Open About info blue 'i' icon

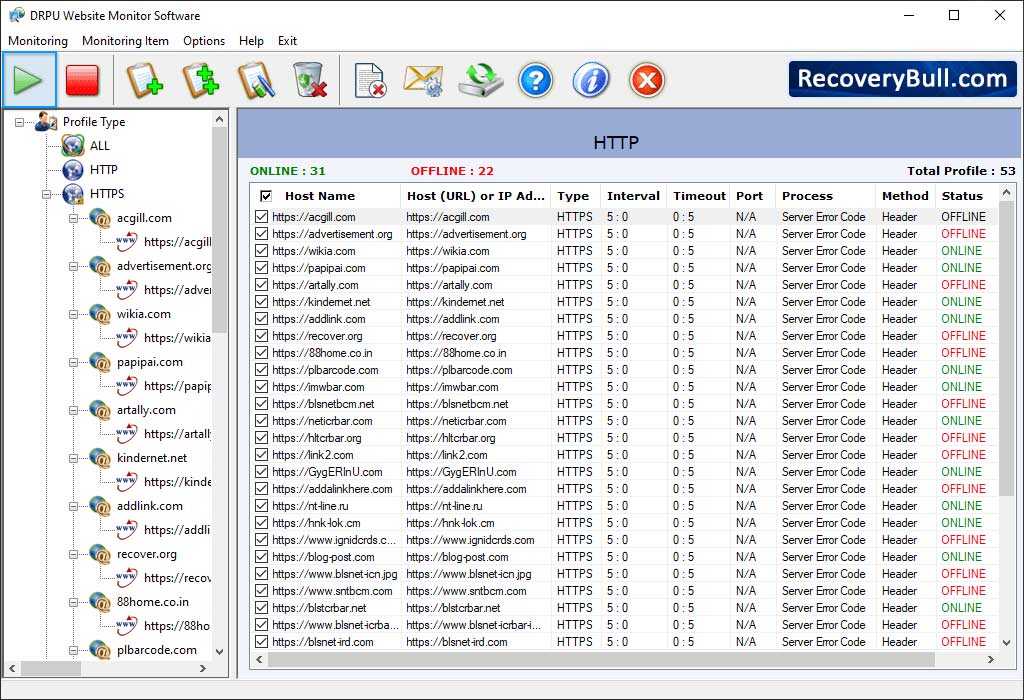pos(590,80)
